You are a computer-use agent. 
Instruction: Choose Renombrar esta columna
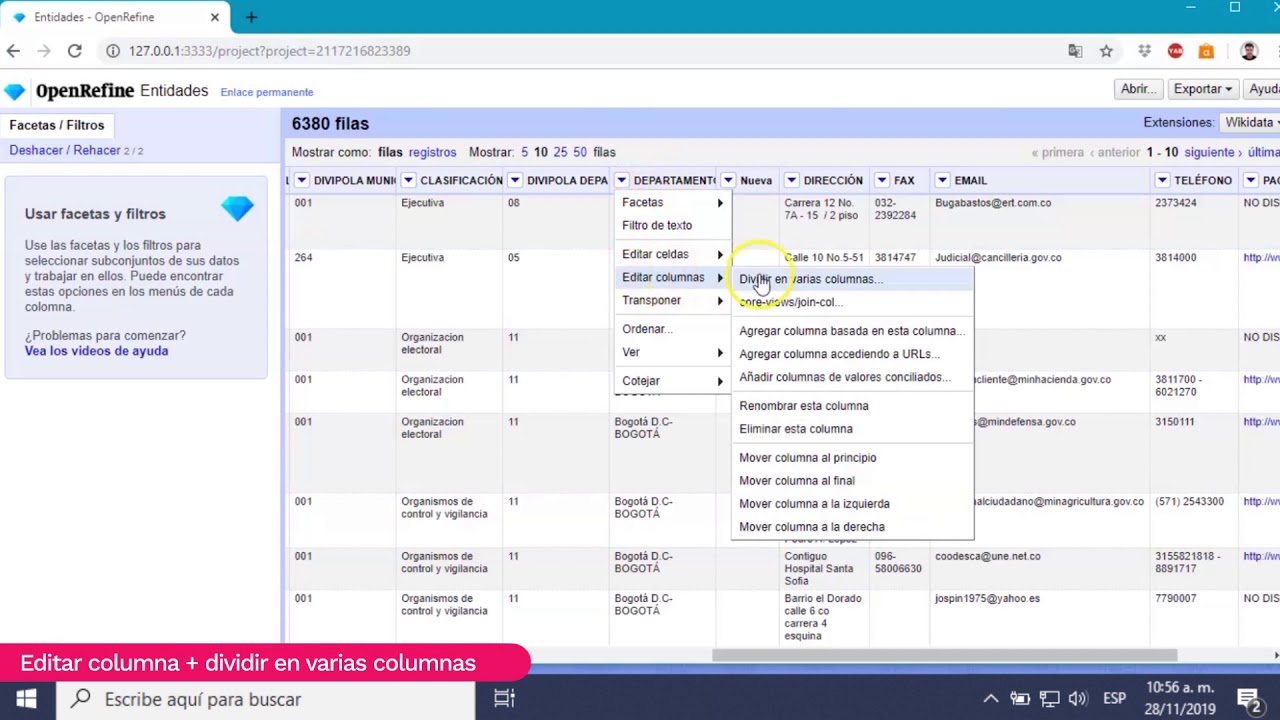[853, 406]
